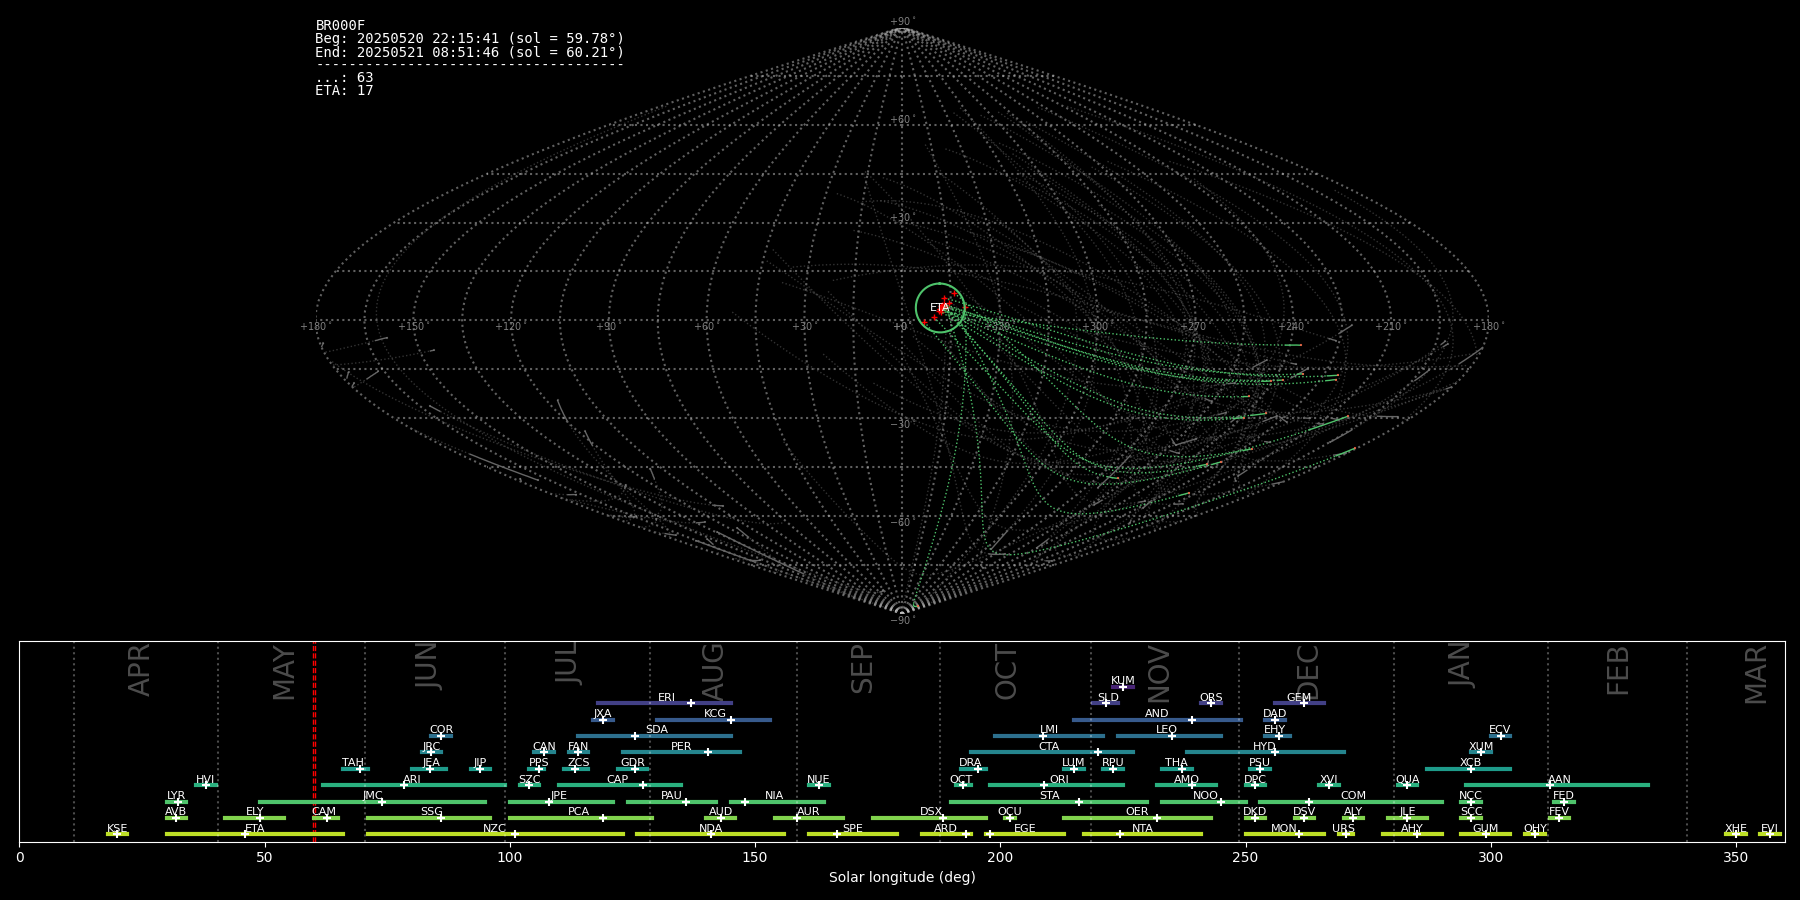Click the MAY month label
1800x900 pixels.
coord(284,673)
